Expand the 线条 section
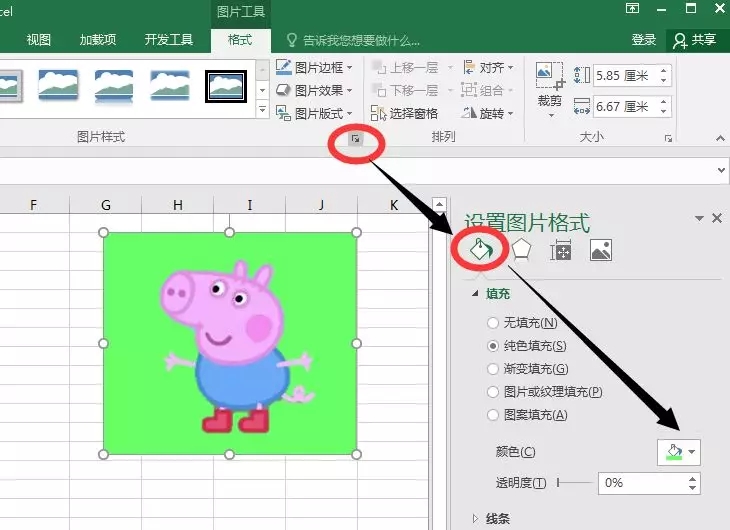The width and height of the screenshot is (730, 530). pos(490,518)
